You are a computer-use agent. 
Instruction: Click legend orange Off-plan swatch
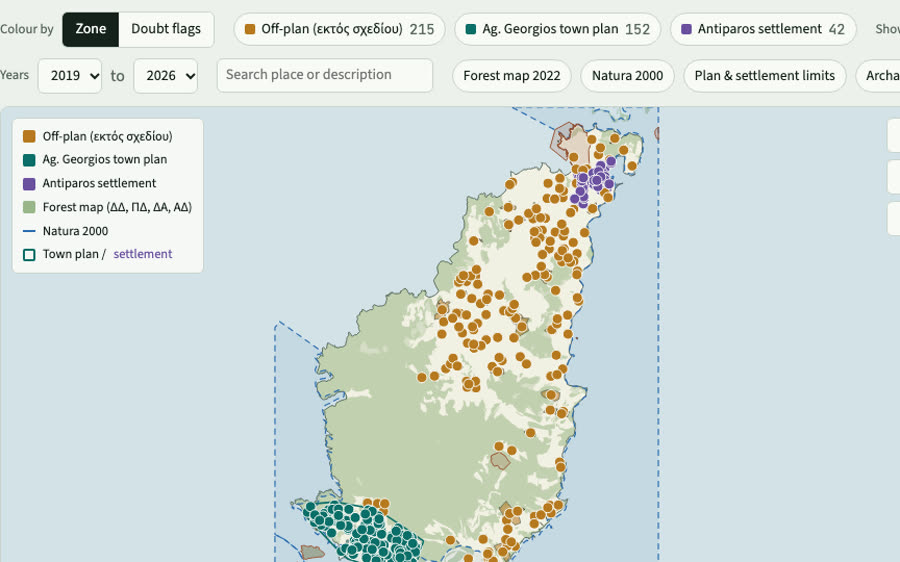[x=29, y=137]
